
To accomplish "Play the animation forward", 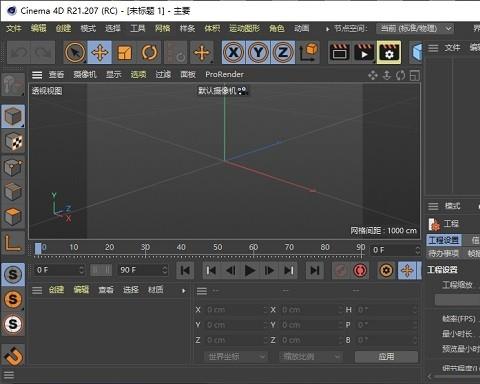I will point(250,270).
